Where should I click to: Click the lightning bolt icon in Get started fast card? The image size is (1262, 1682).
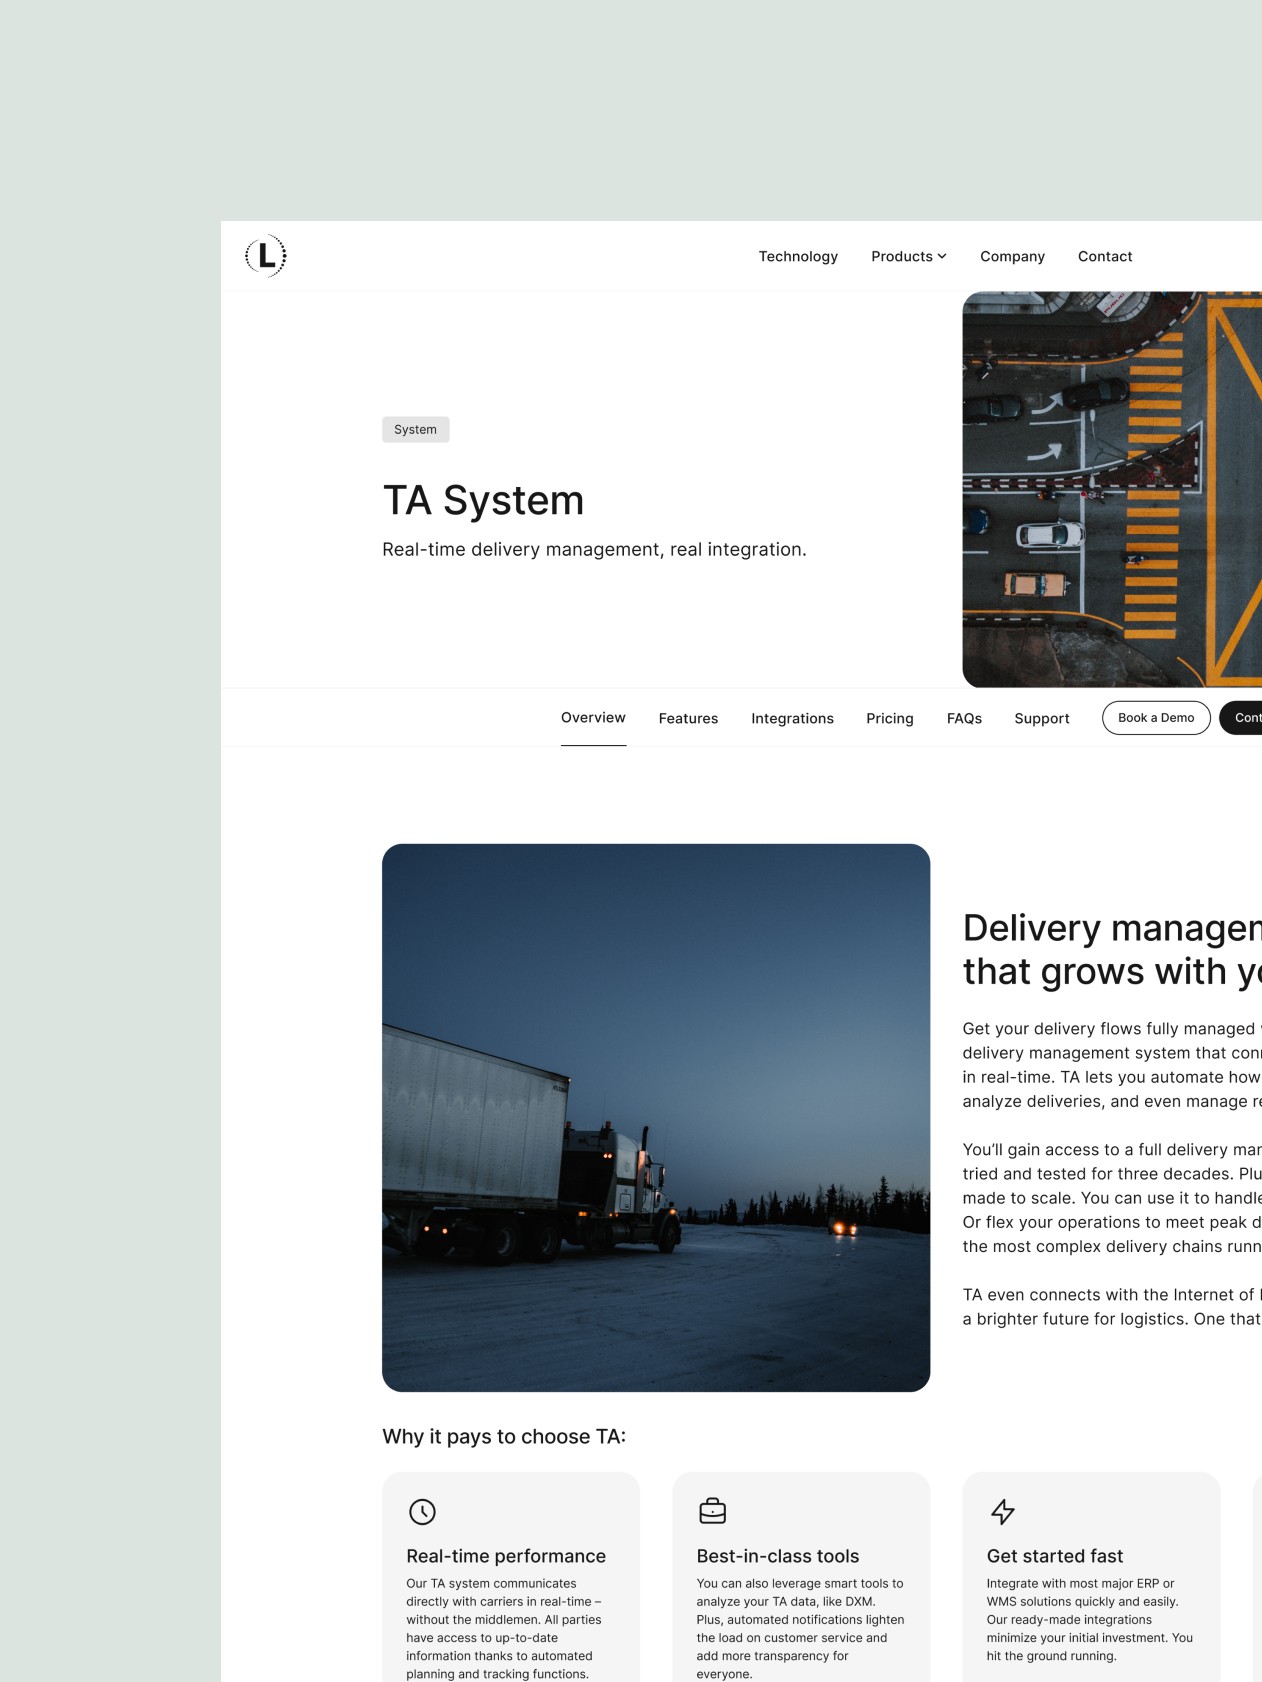click(x=1002, y=1511)
